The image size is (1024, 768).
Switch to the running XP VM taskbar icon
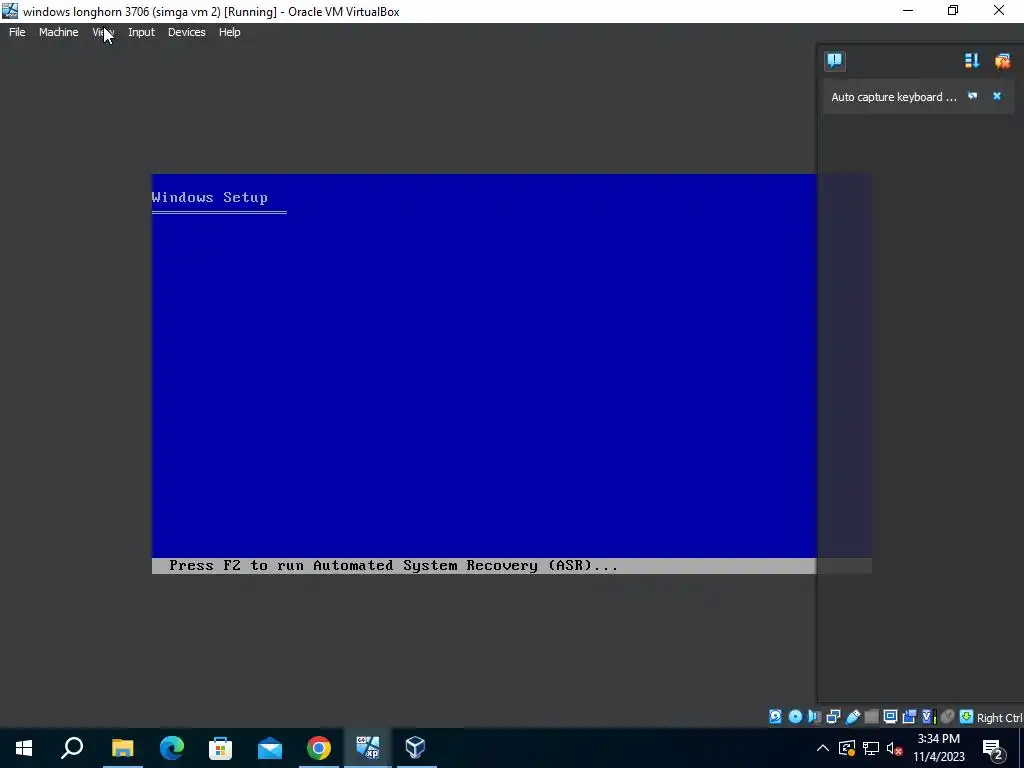[x=367, y=748]
